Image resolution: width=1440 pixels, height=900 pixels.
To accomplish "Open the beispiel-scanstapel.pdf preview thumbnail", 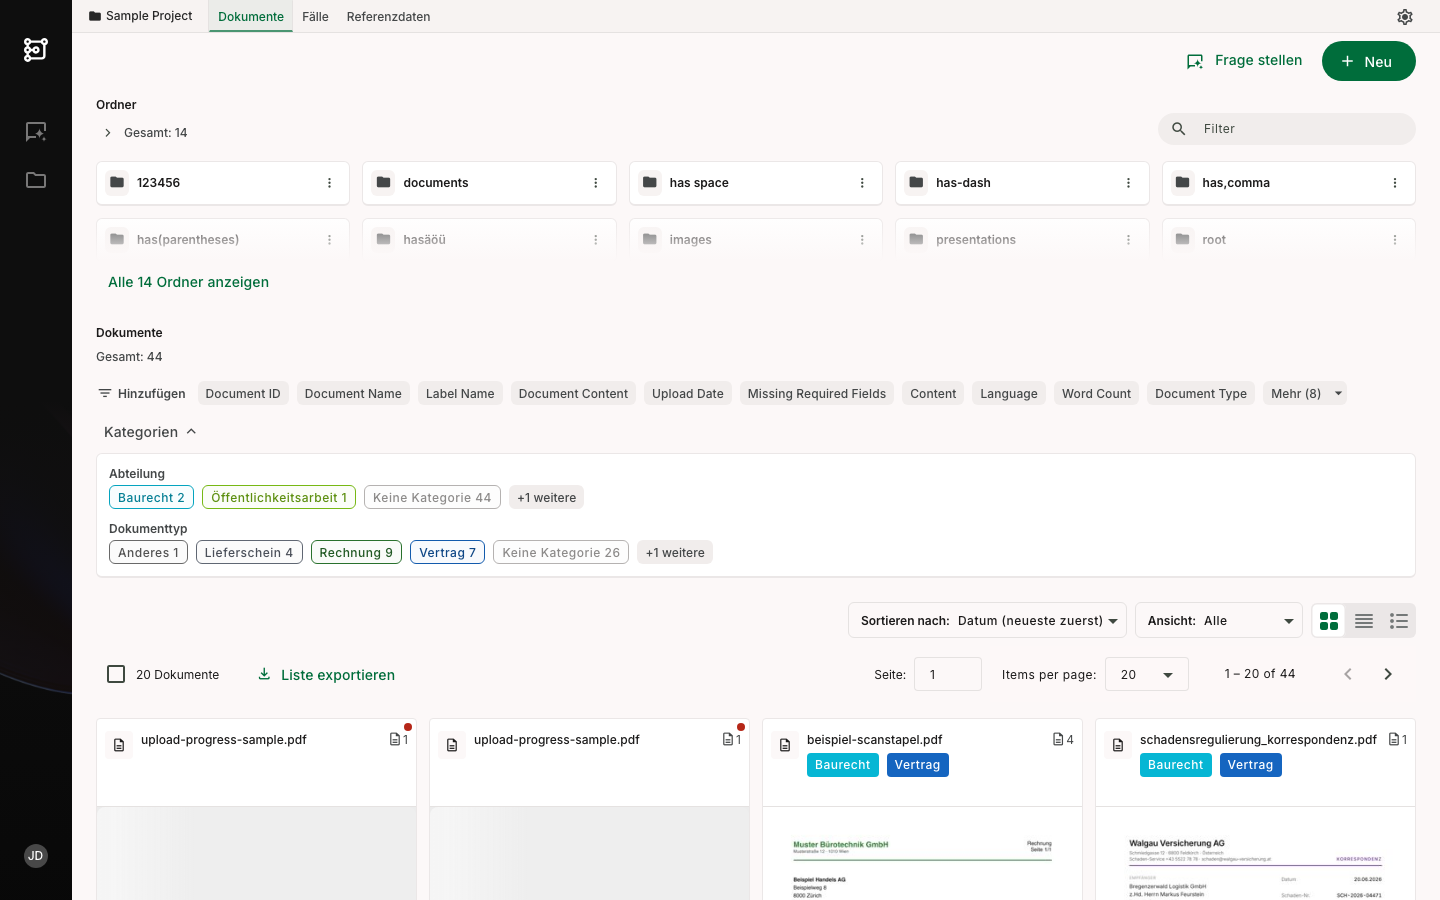I will [x=922, y=853].
